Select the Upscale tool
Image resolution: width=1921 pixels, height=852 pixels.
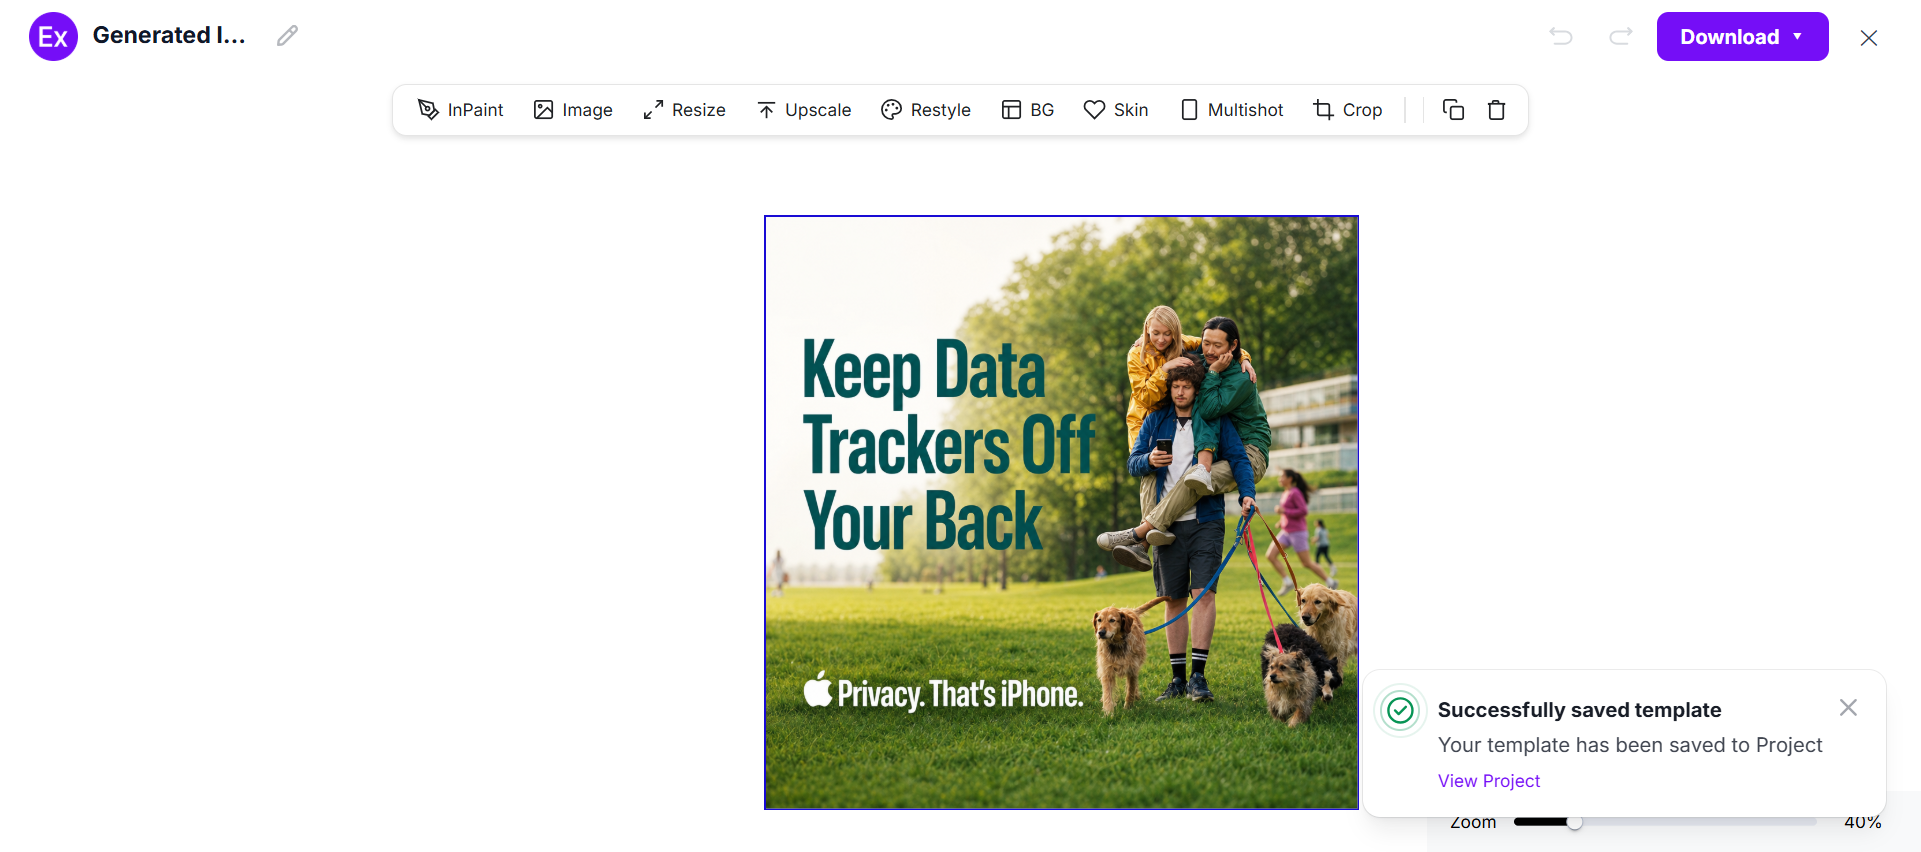pyautogui.click(x=804, y=110)
